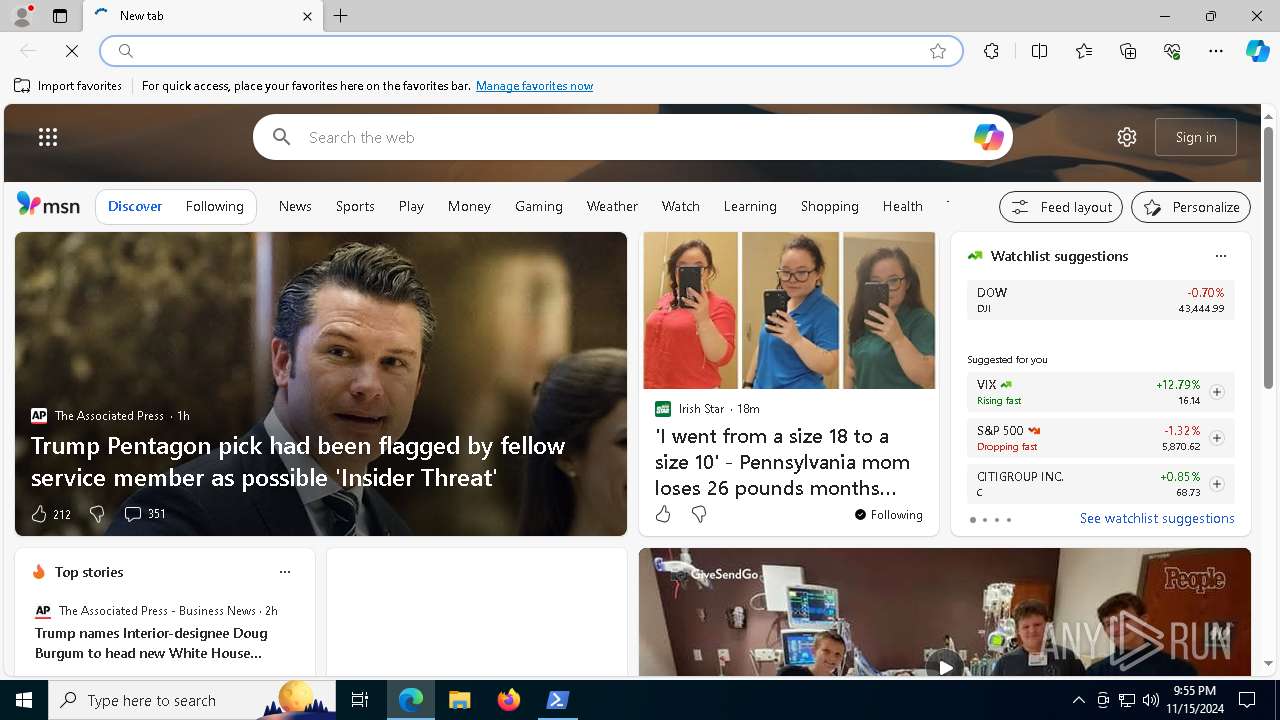The height and width of the screenshot is (720, 1280).
Task: Open Edge Copilot sidebar icon
Action: pyautogui.click(x=1257, y=51)
